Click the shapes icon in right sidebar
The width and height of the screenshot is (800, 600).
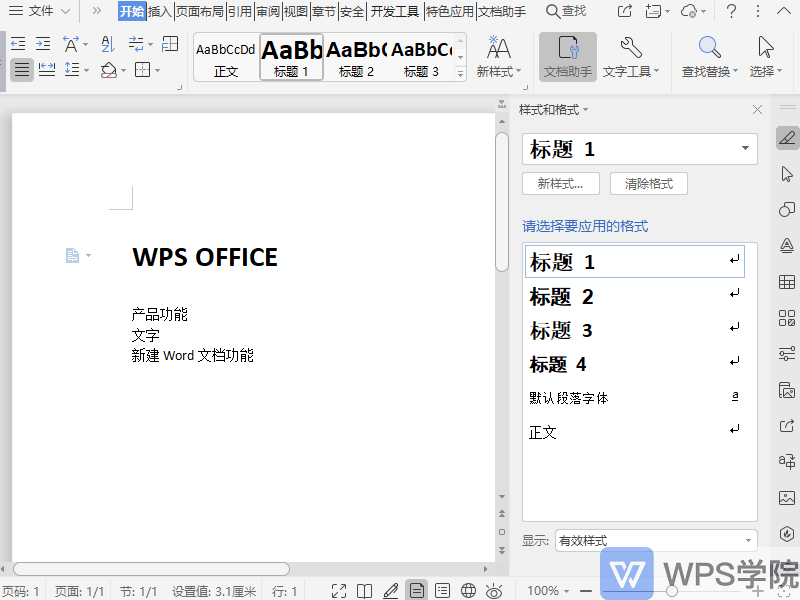[787, 210]
